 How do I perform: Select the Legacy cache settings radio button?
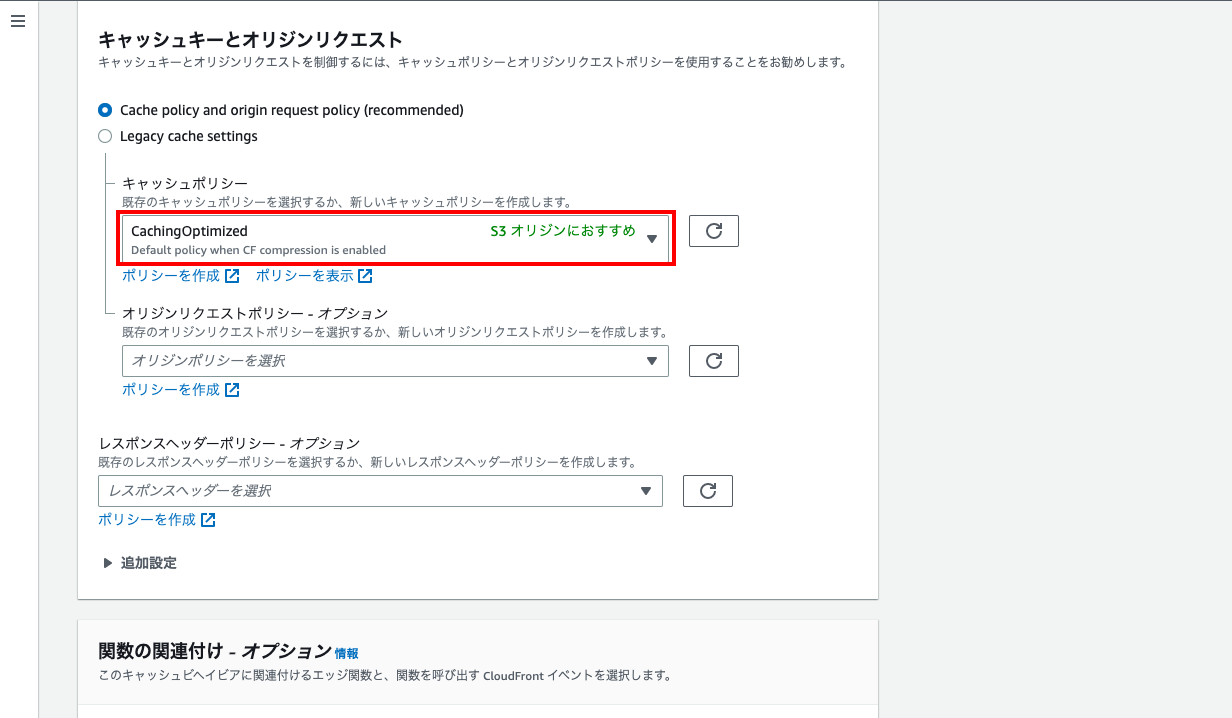click(x=105, y=136)
